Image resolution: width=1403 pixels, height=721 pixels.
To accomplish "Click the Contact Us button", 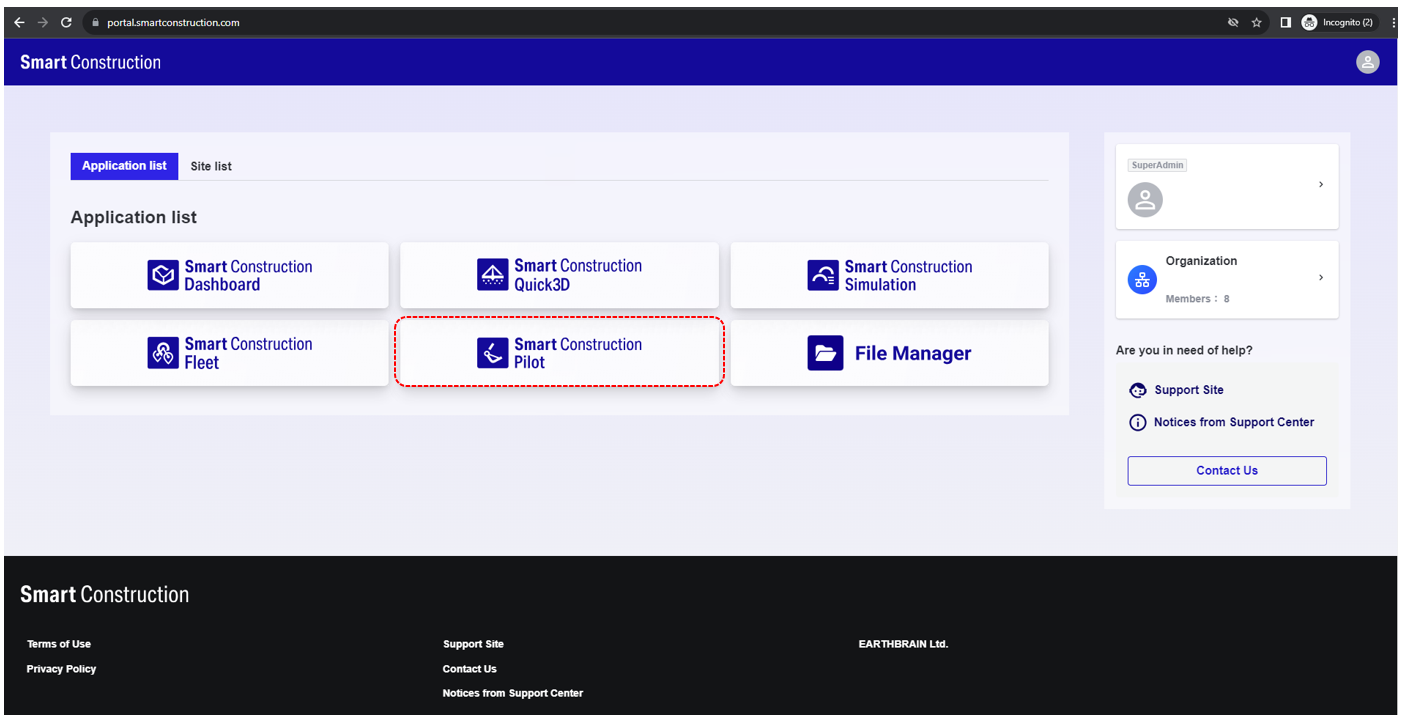I will pos(1227,471).
